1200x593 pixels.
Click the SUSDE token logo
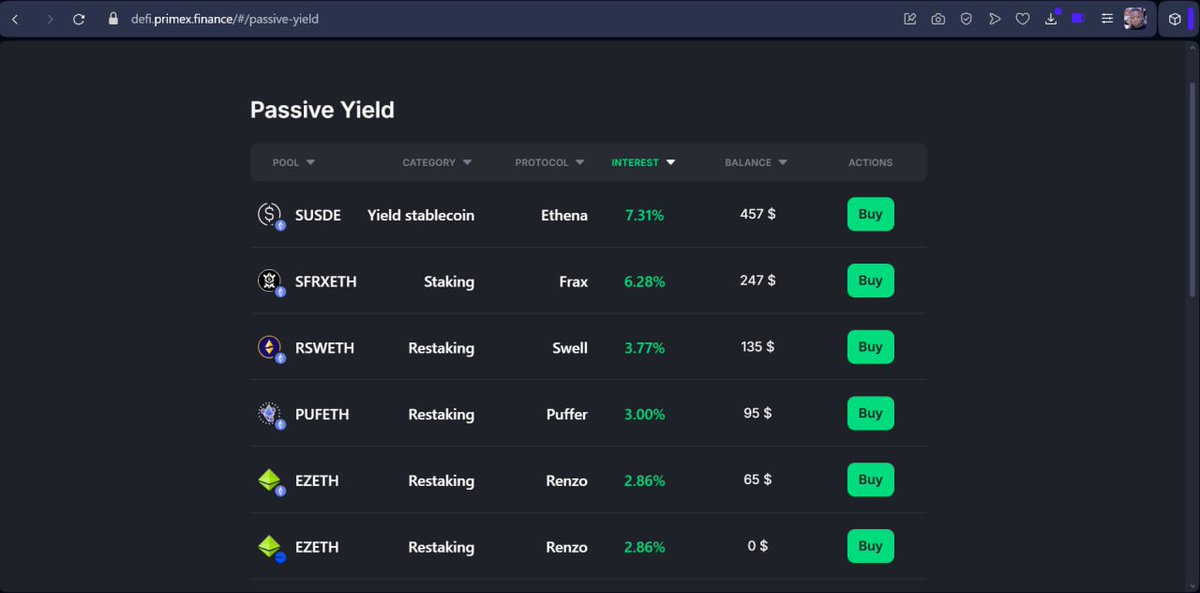270,215
